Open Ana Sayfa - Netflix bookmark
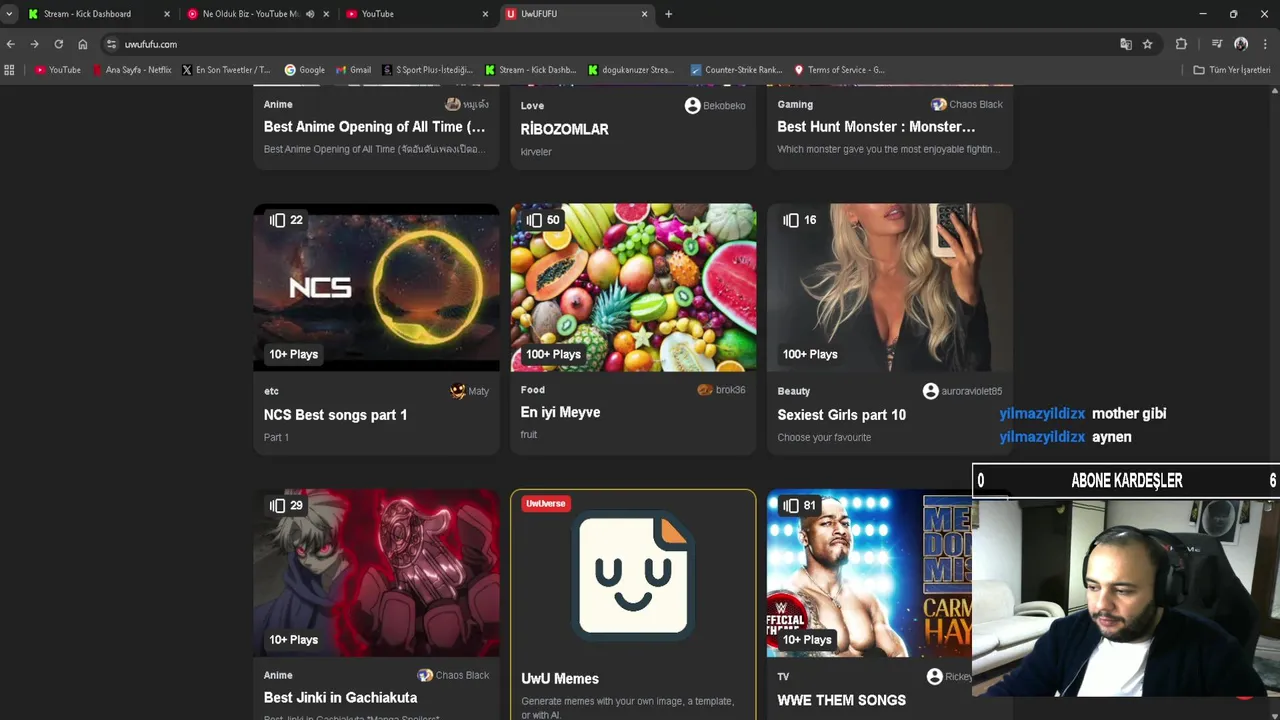The width and height of the screenshot is (1280, 720). [x=132, y=70]
